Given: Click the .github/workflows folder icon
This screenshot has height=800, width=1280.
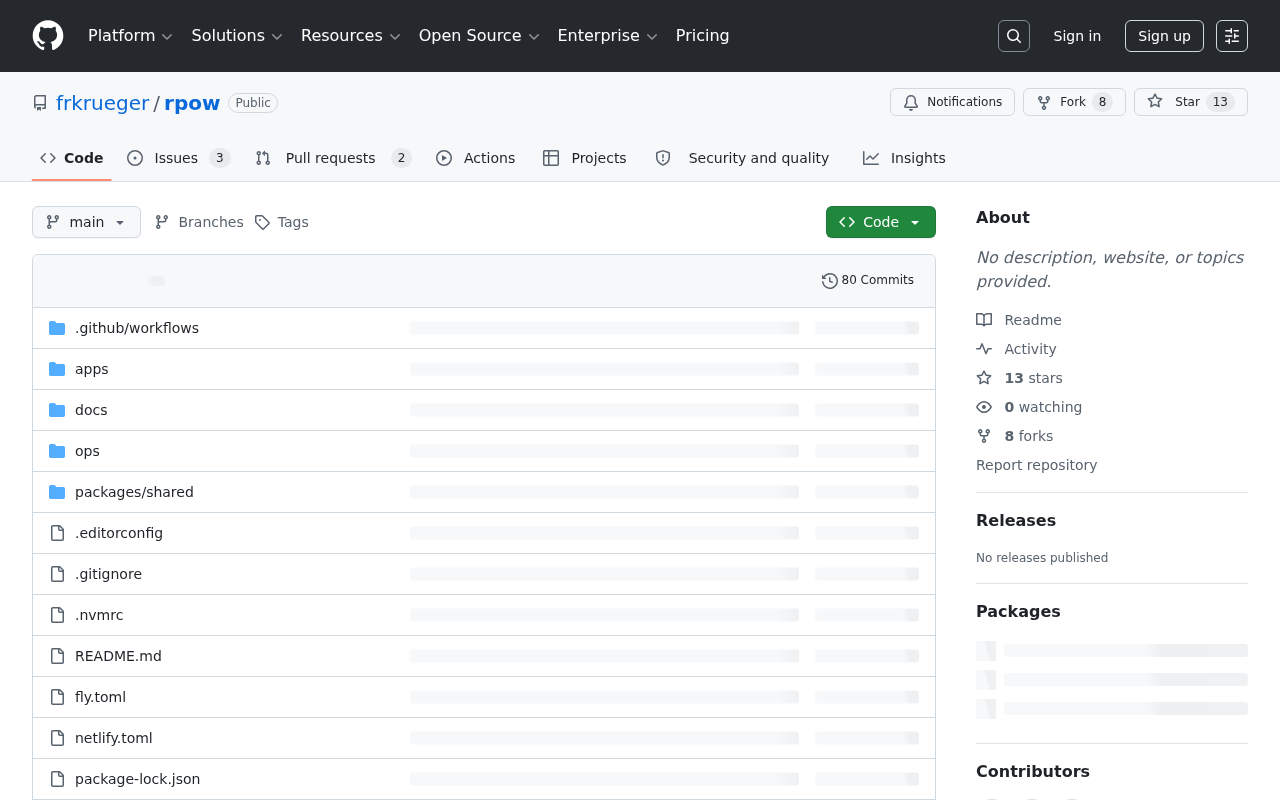Looking at the screenshot, I should tap(57, 328).
